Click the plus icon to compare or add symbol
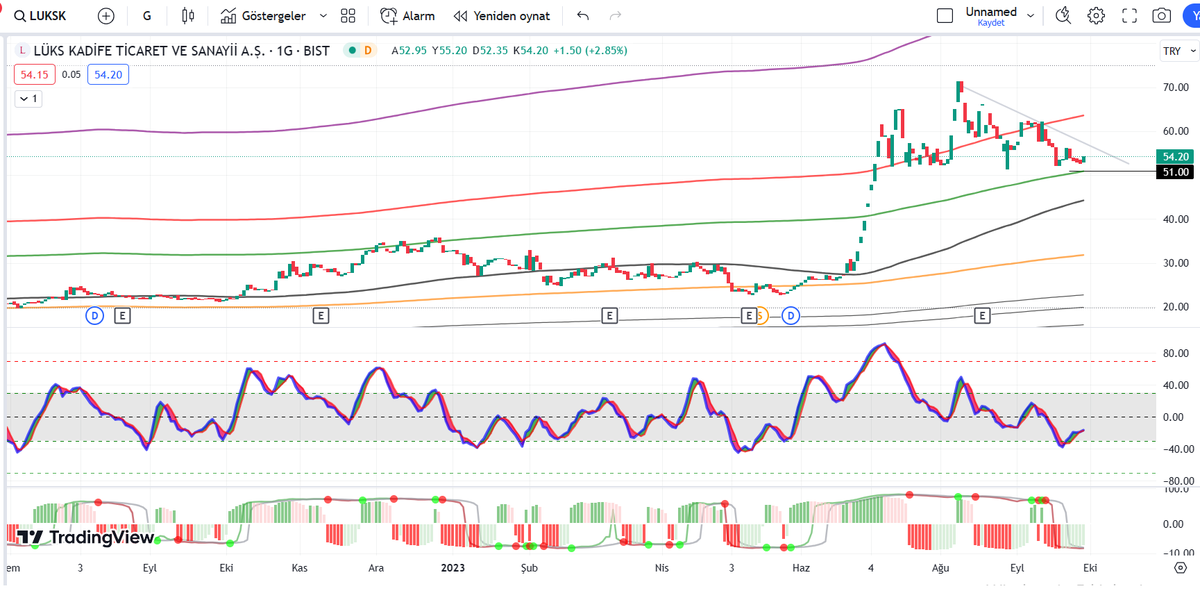 pos(106,16)
